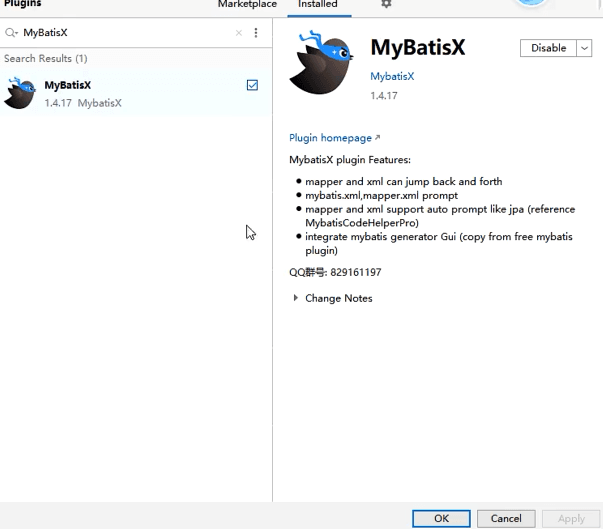The height and width of the screenshot is (529, 603).
Task: Open the Disable button dropdown arrow
Action: [x=584, y=48]
